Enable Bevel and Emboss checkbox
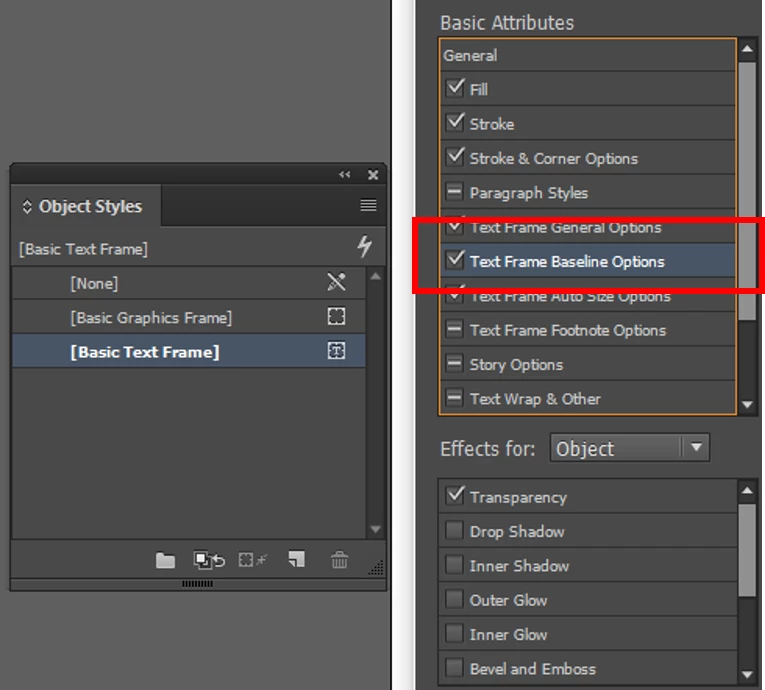The height and width of the screenshot is (690, 765). click(x=454, y=668)
